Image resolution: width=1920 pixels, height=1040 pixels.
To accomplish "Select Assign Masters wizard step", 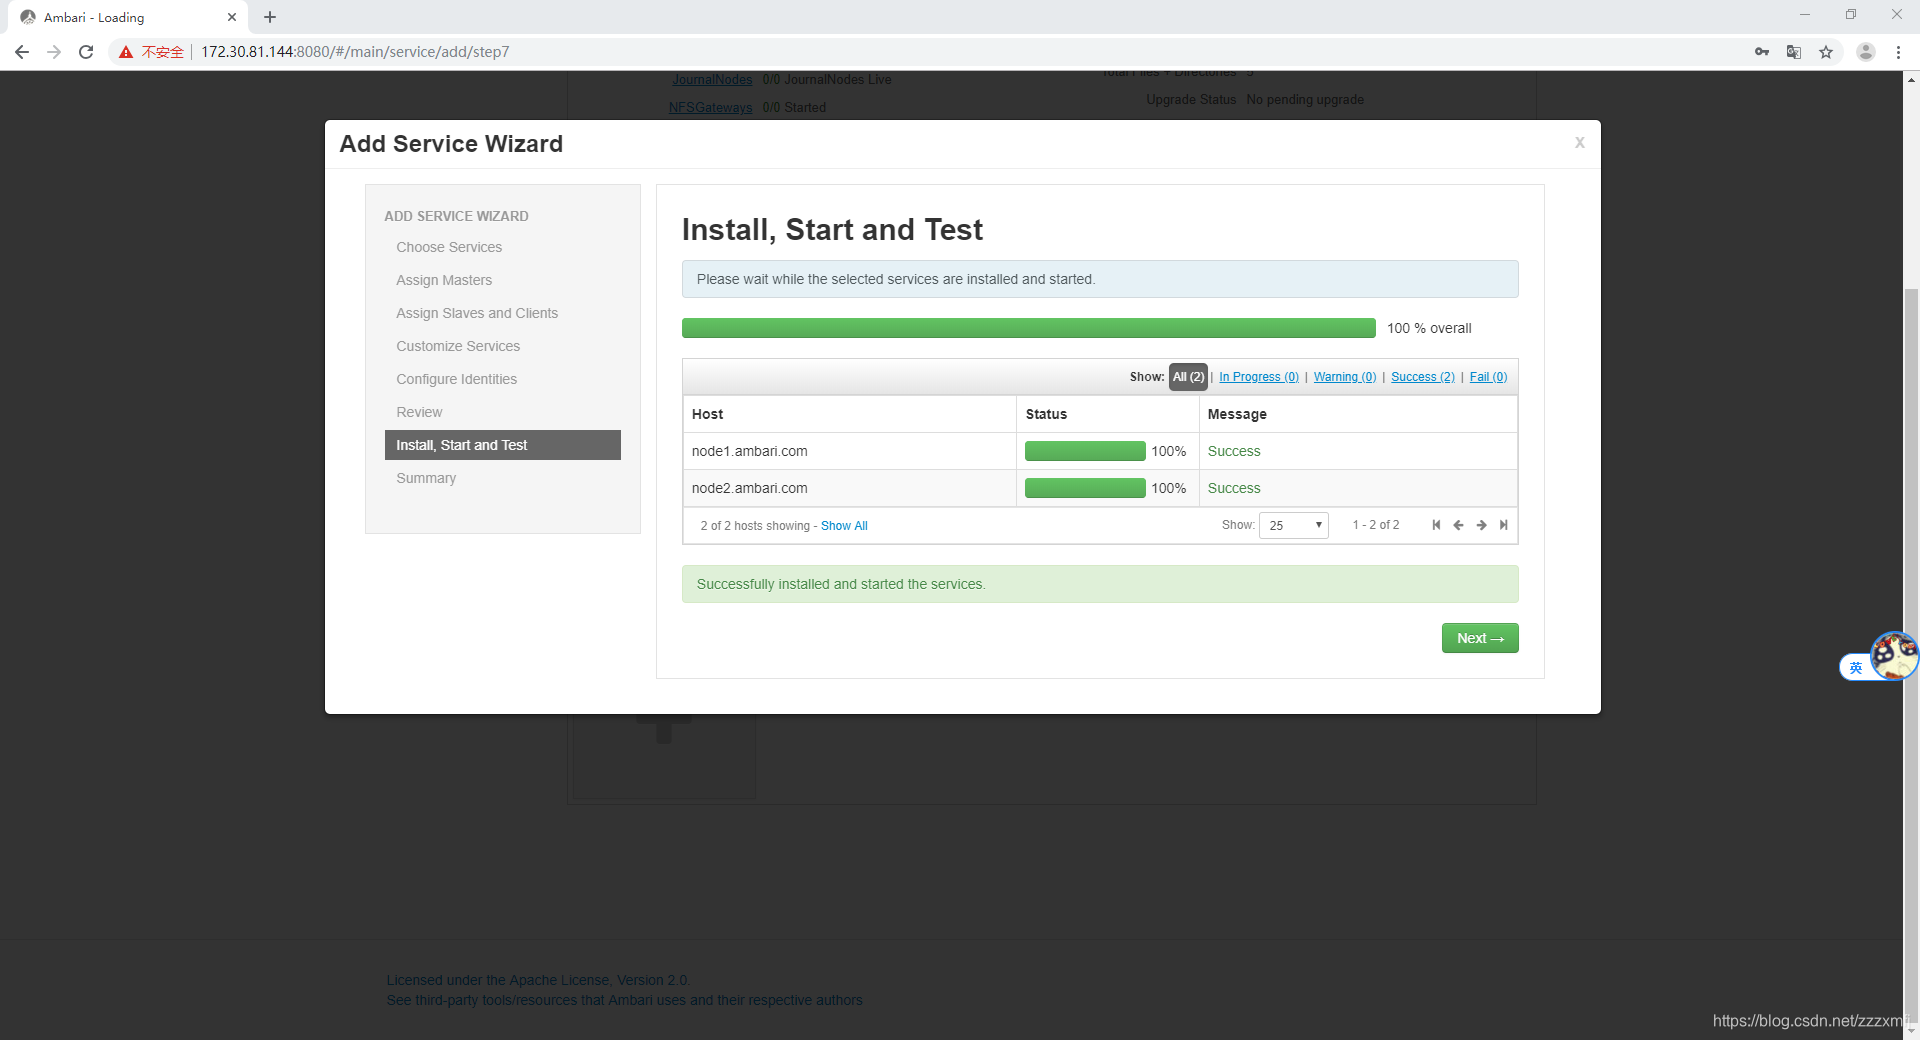I will [x=444, y=280].
